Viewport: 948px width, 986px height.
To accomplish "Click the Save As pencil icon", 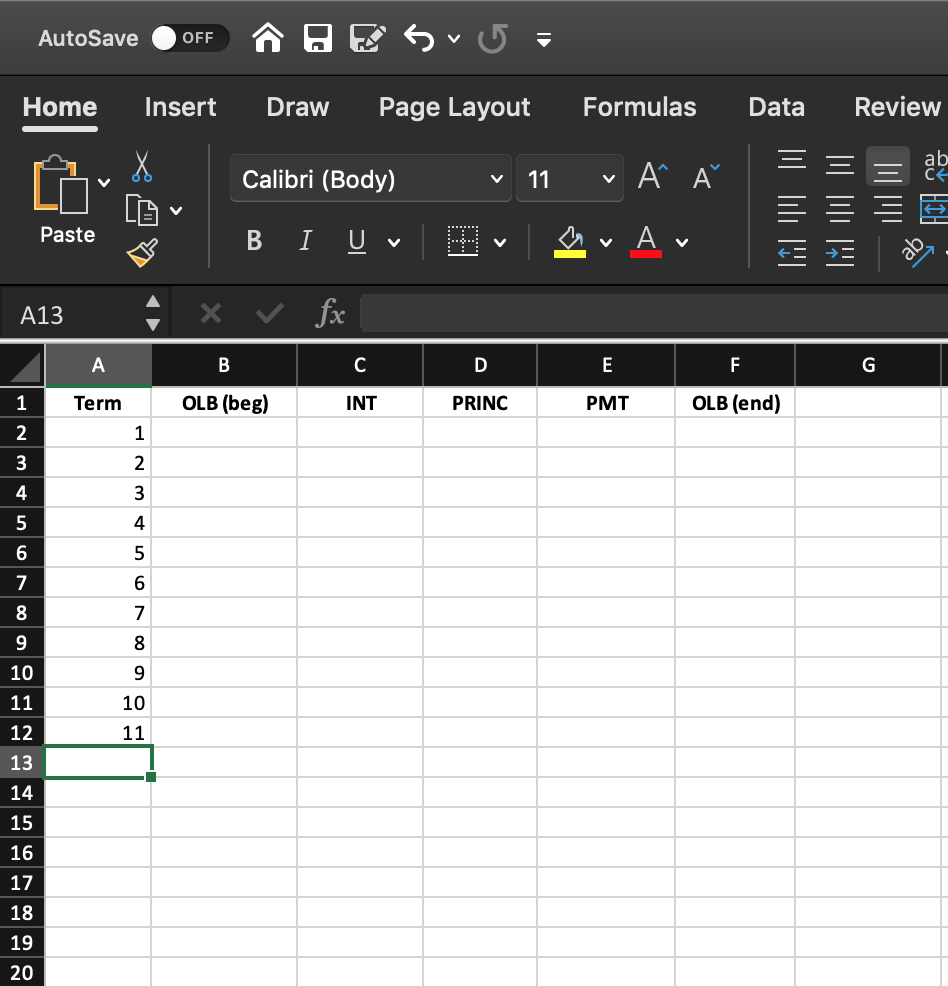I will (x=367, y=38).
